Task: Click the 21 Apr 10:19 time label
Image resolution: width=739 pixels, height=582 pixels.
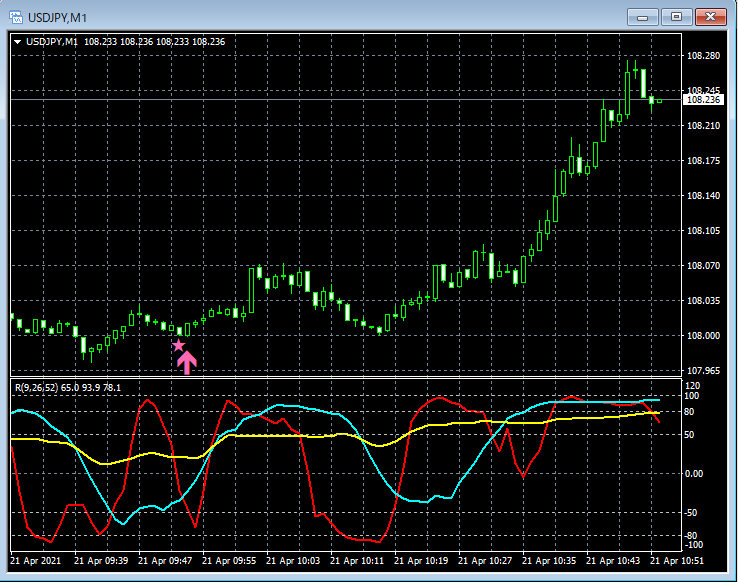Action: pyautogui.click(x=421, y=561)
